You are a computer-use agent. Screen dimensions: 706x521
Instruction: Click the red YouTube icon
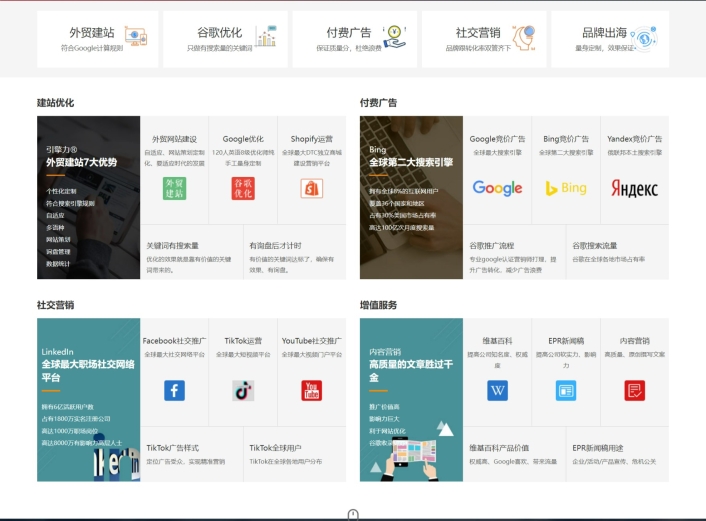point(312,390)
